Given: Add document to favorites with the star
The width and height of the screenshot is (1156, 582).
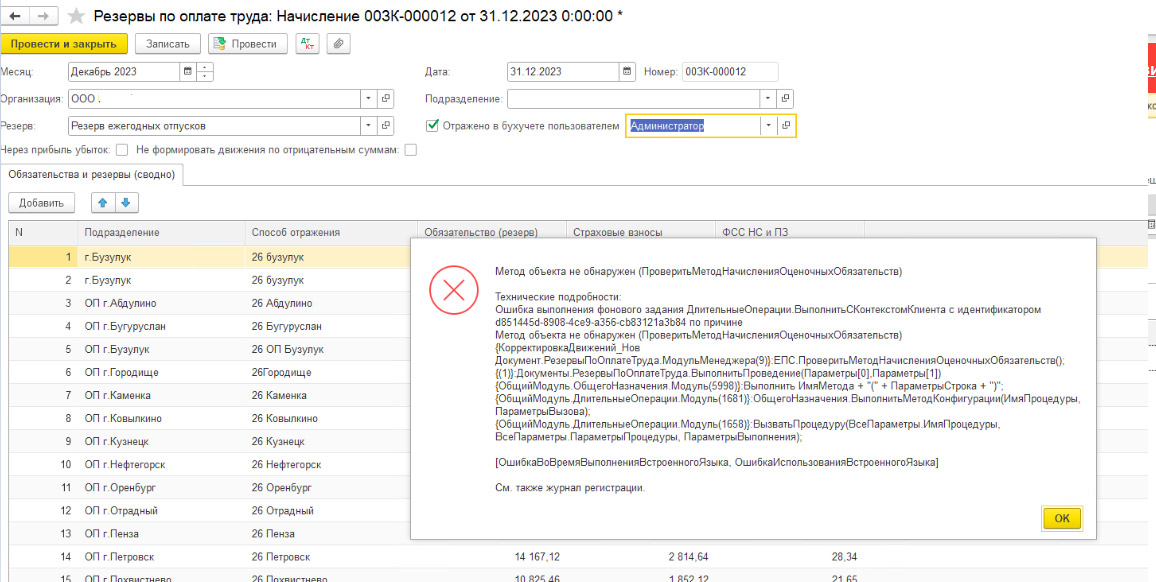Looking at the screenshot, I should (x=75, y=15).
